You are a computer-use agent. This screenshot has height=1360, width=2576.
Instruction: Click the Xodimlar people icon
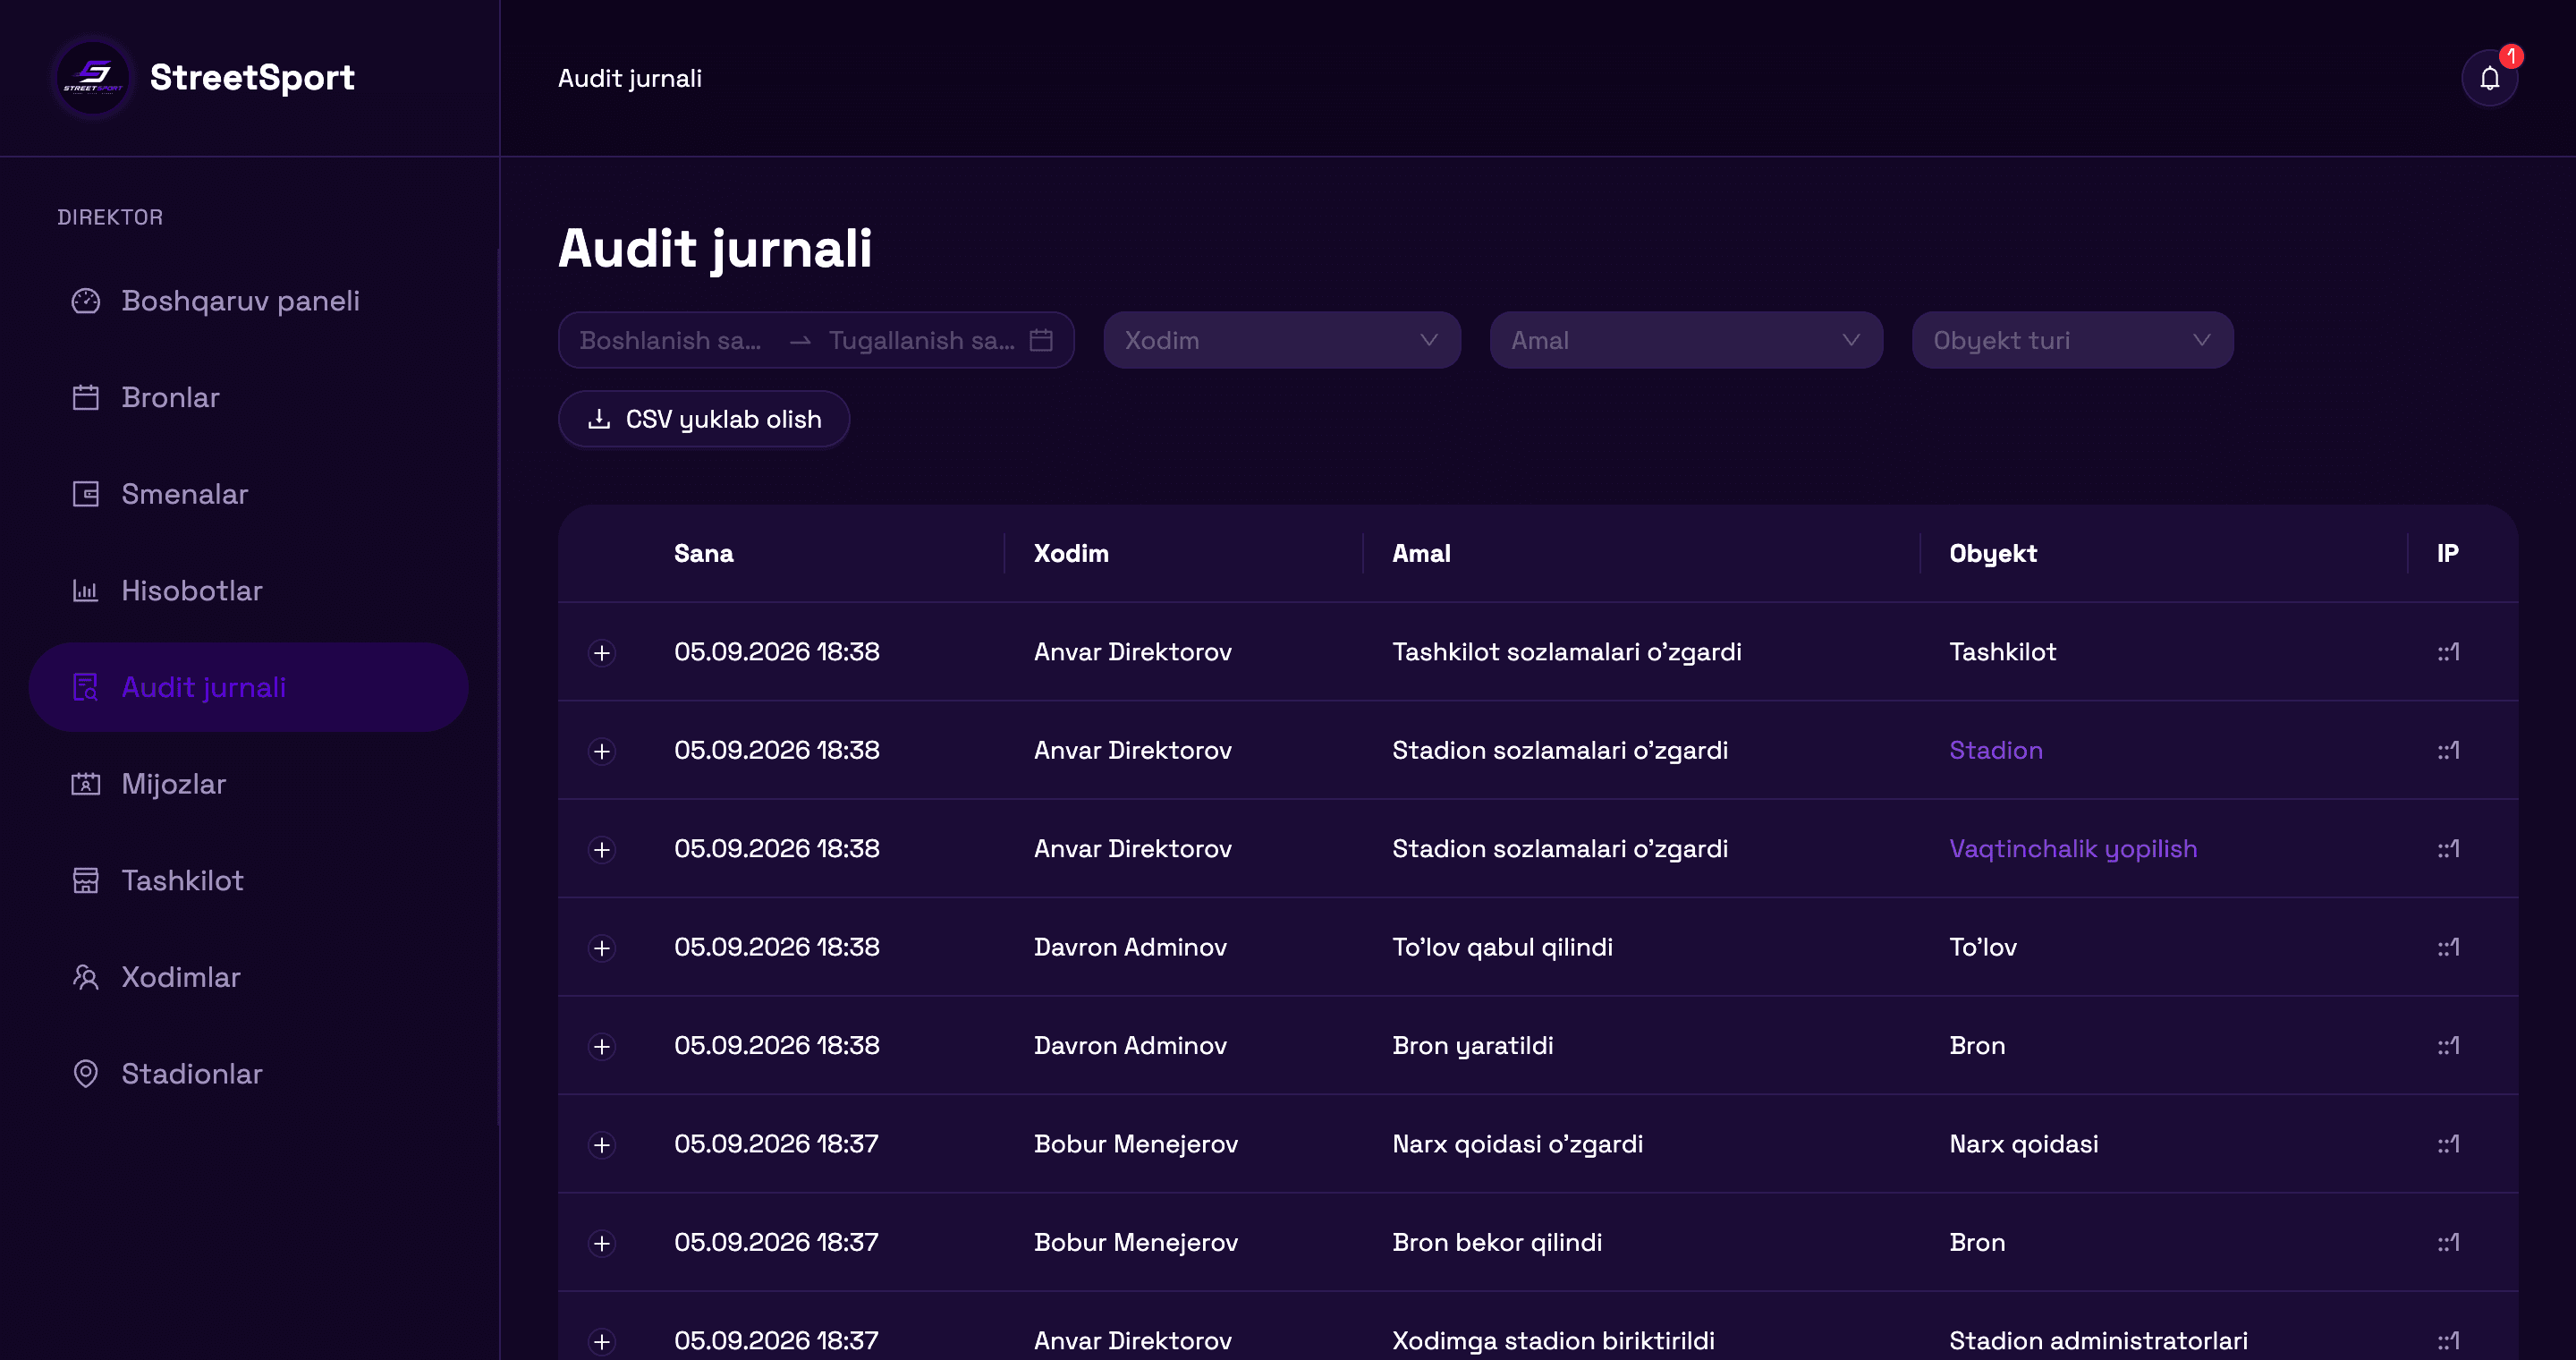tap(86, 977)
